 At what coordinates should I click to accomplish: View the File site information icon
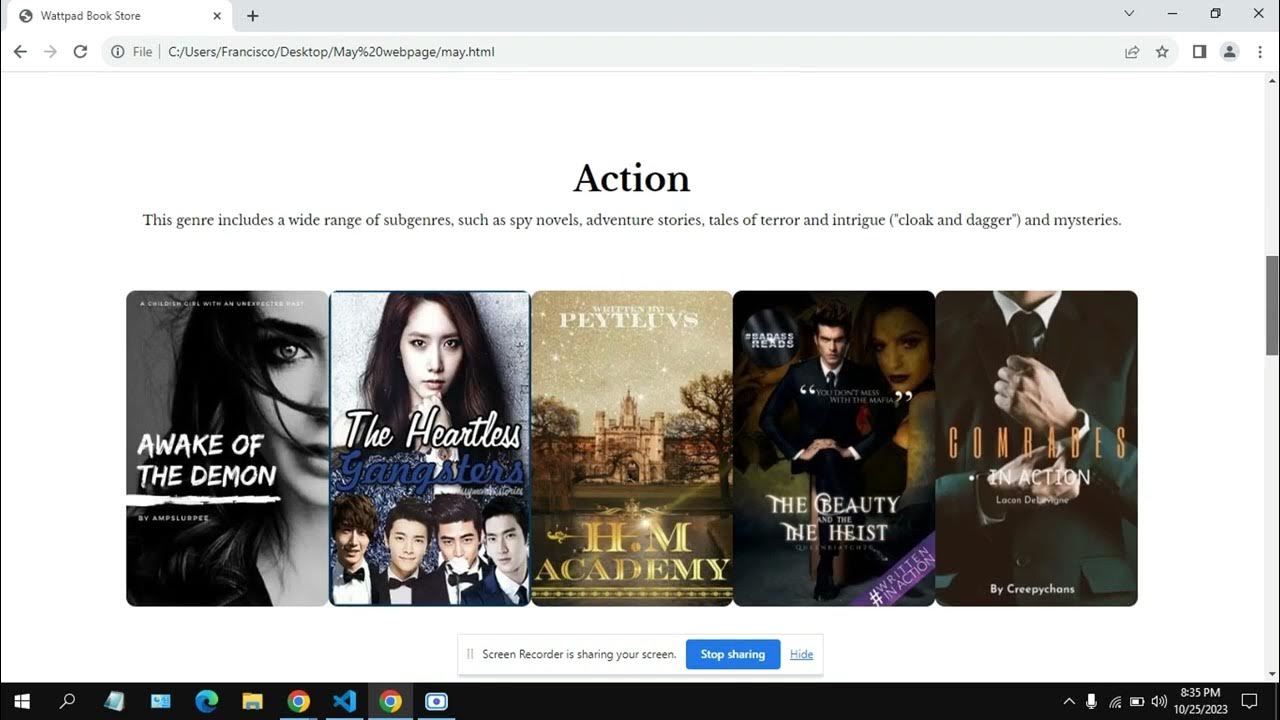(x=132, y=52)
